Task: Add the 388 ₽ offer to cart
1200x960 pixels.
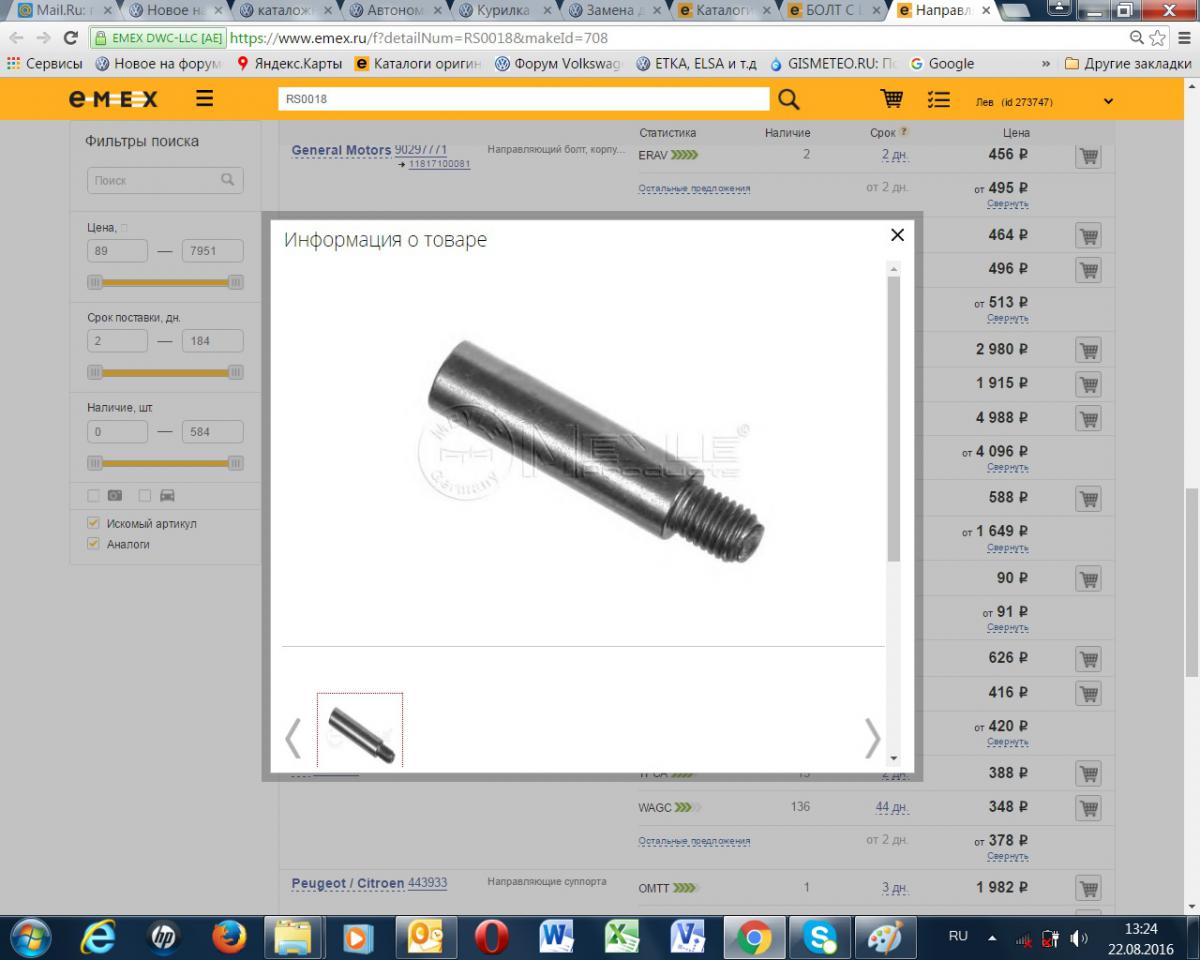Action: pyautogui.click(x=1088, y=773)
